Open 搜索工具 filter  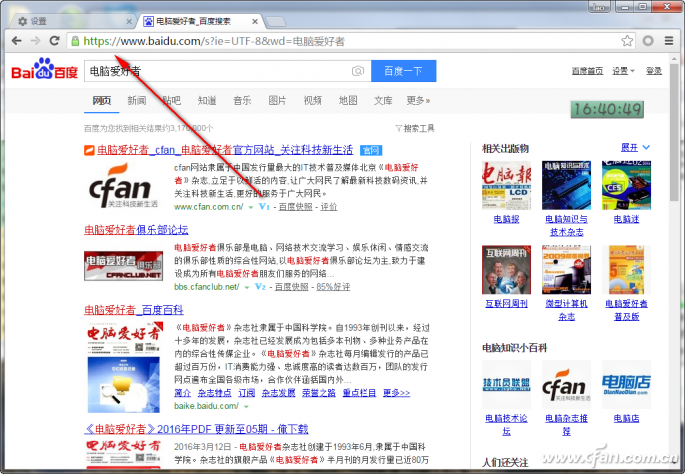coord(415,128)
